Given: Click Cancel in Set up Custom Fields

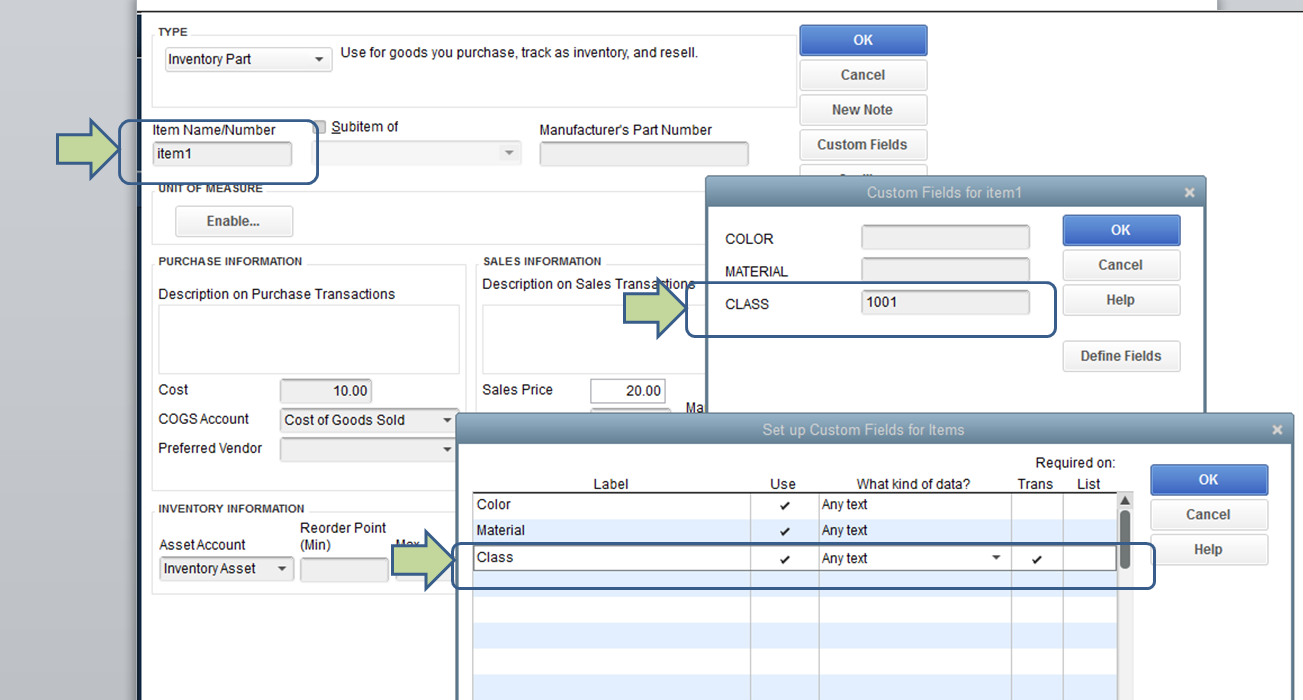Looking at the screenshot, I should pos(1209,514).
